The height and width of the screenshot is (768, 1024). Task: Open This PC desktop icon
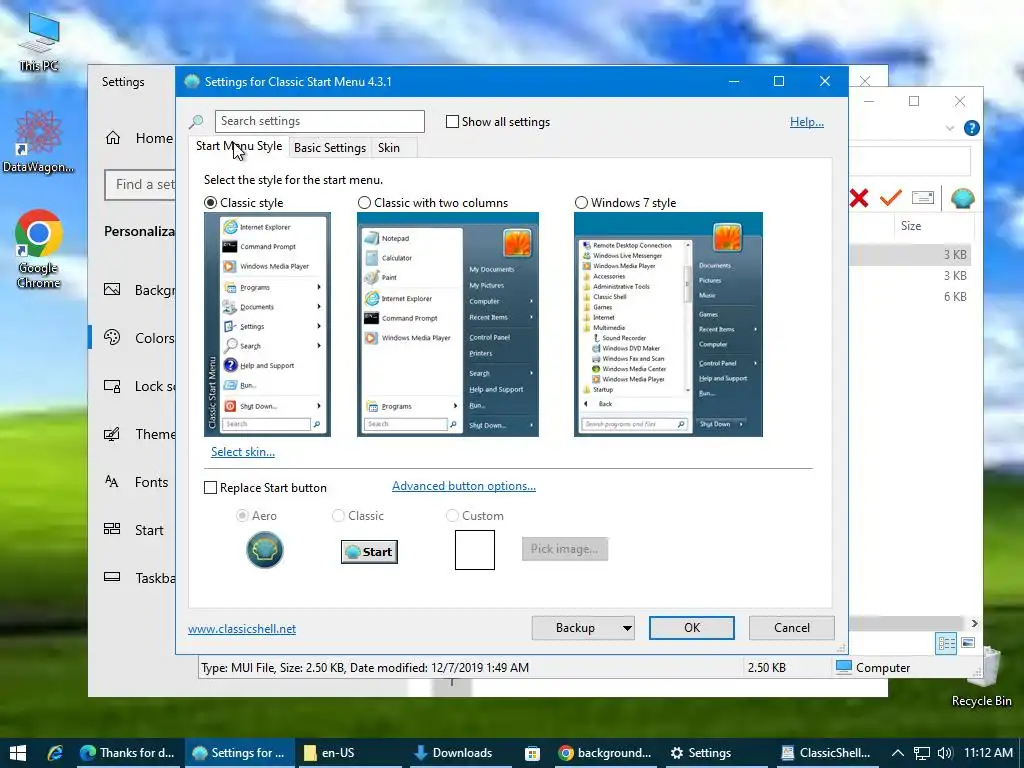pyautogui.click(x=39, y=40)
